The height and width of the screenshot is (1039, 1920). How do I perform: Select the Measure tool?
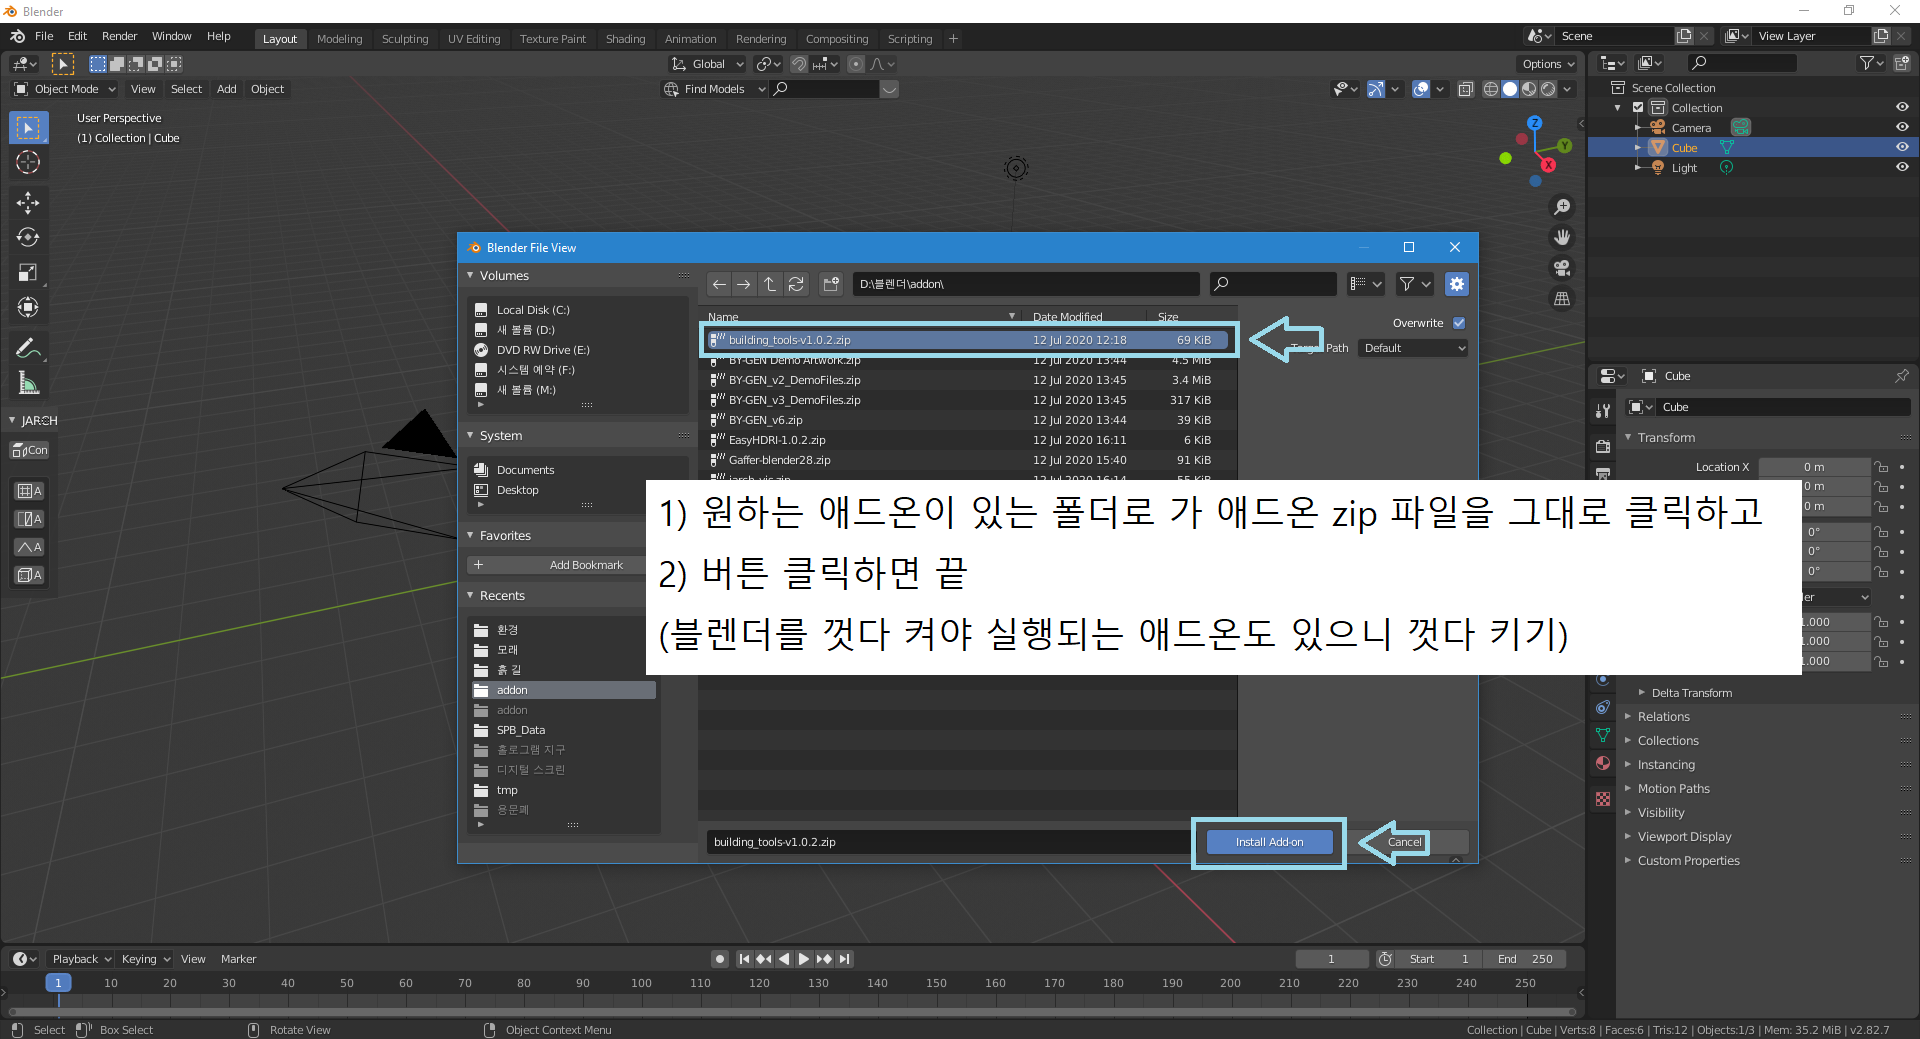(28, 384)
